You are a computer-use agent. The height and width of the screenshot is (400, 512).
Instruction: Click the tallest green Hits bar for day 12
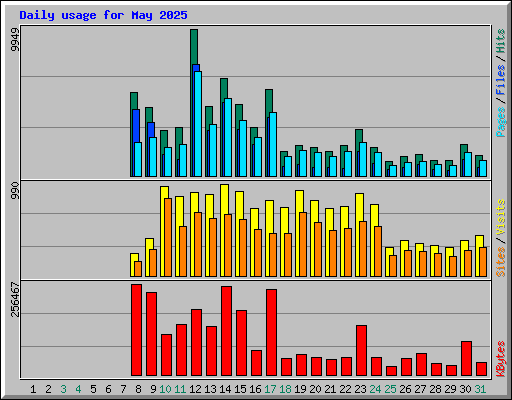click(x=194, y=47)
